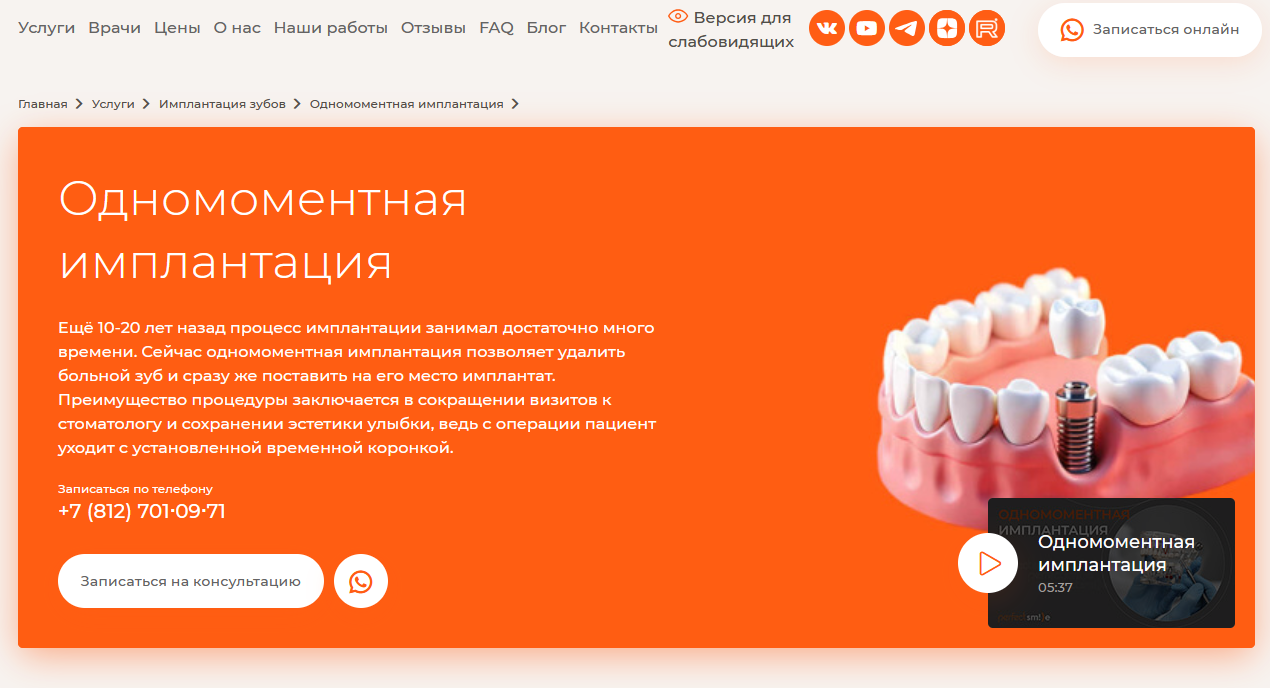Viewport: 1270px width, 688px height.
Task: Click the Dzen star social icon
Action: pos(947,28)
